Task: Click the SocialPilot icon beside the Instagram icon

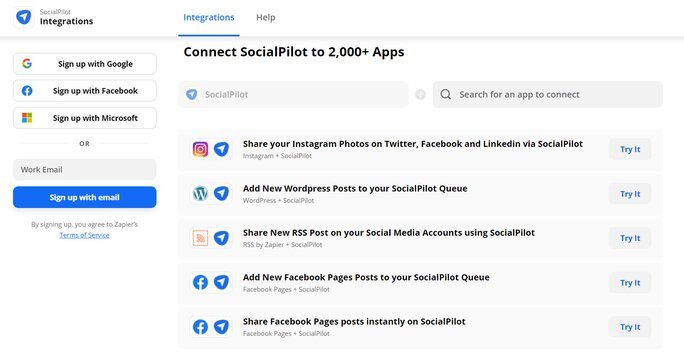Action: click(221, 149)
